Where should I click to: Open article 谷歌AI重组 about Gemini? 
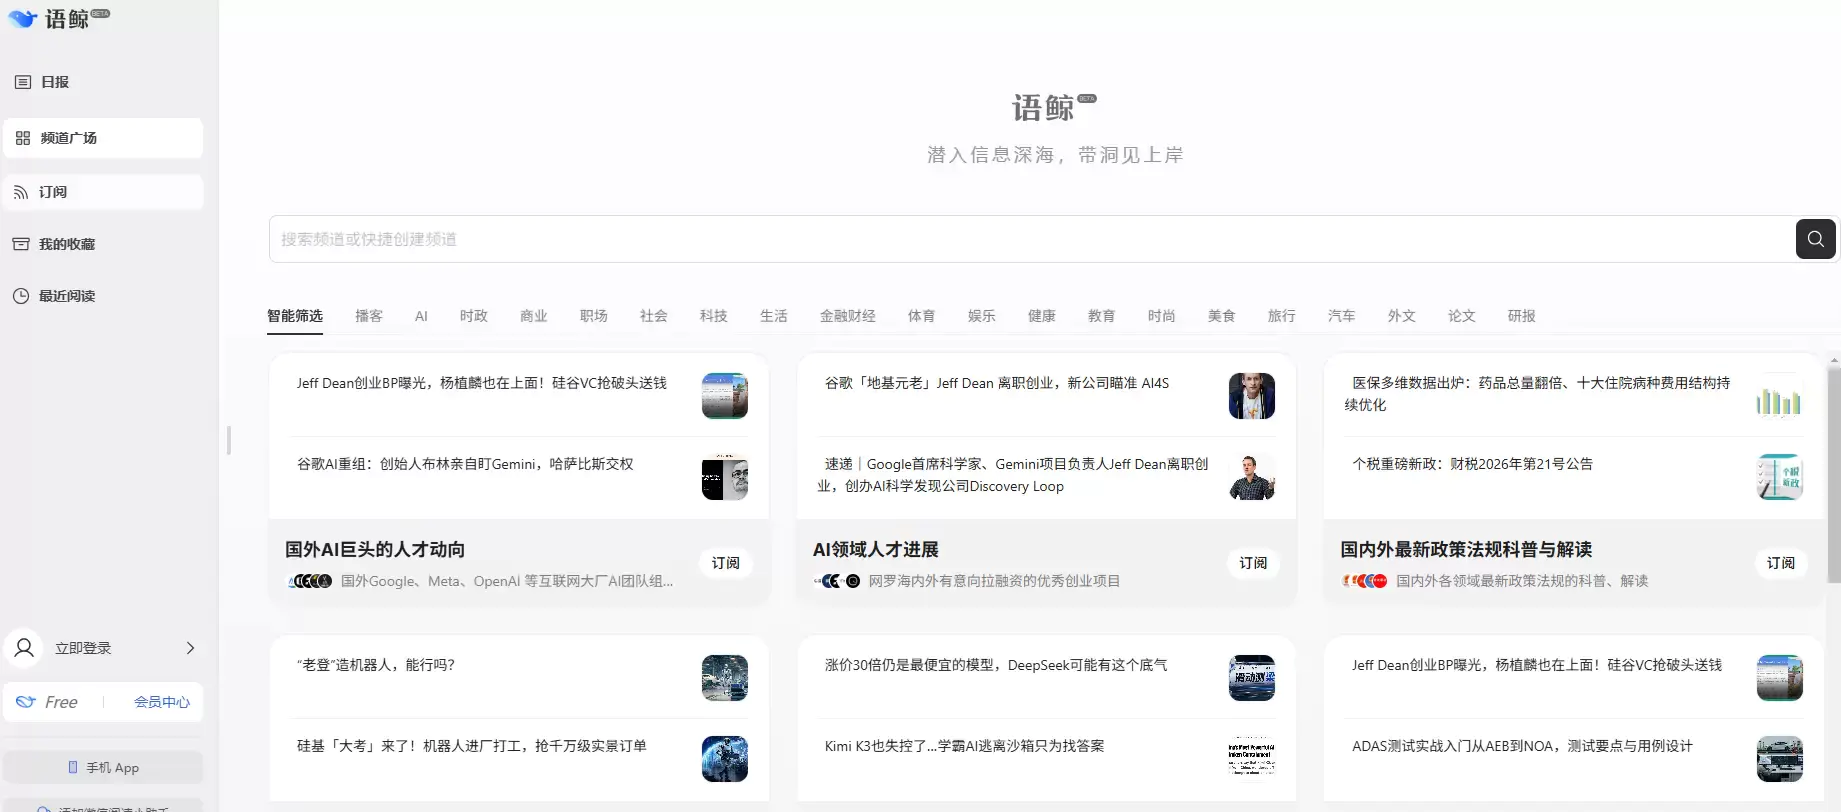(465, 464)
